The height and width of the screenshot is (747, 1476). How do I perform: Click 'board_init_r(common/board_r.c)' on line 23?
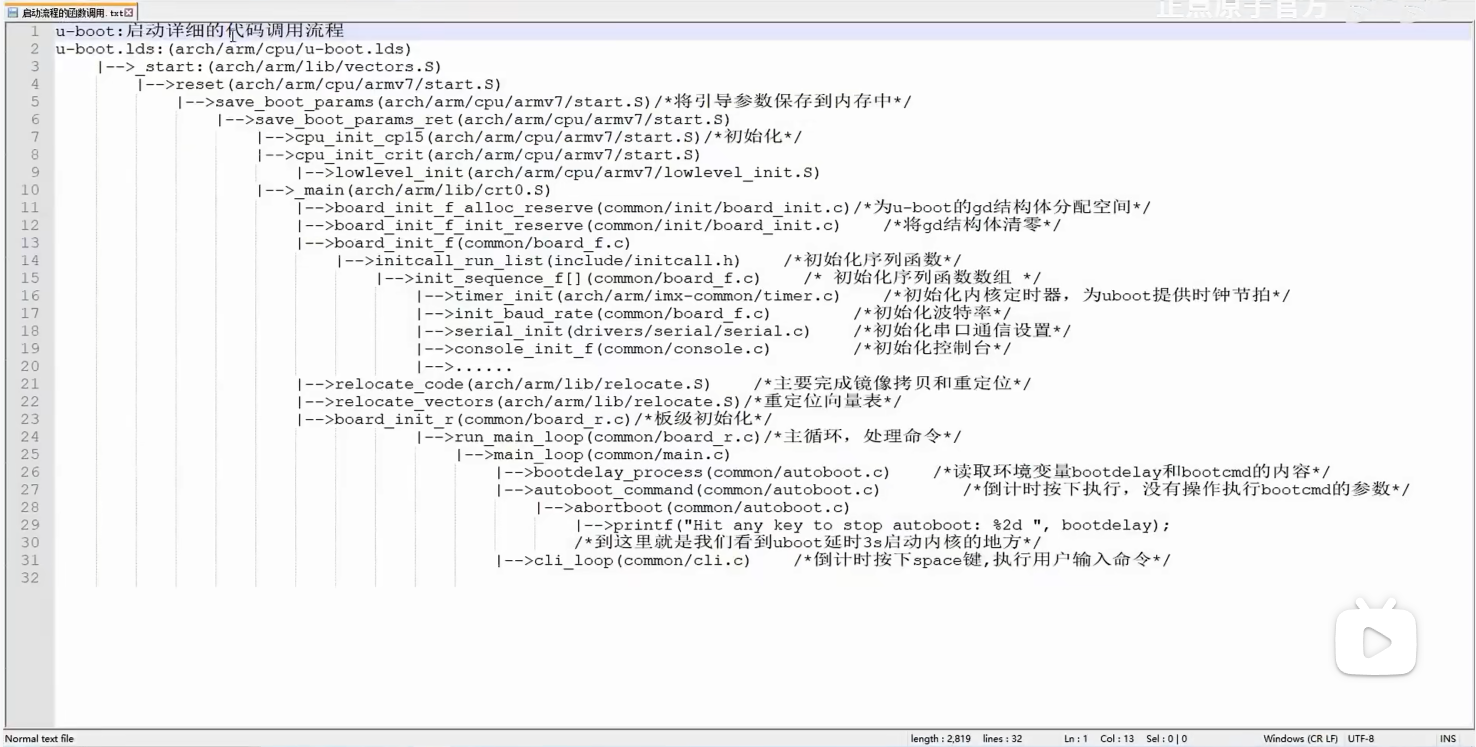(x=482, y=419)
